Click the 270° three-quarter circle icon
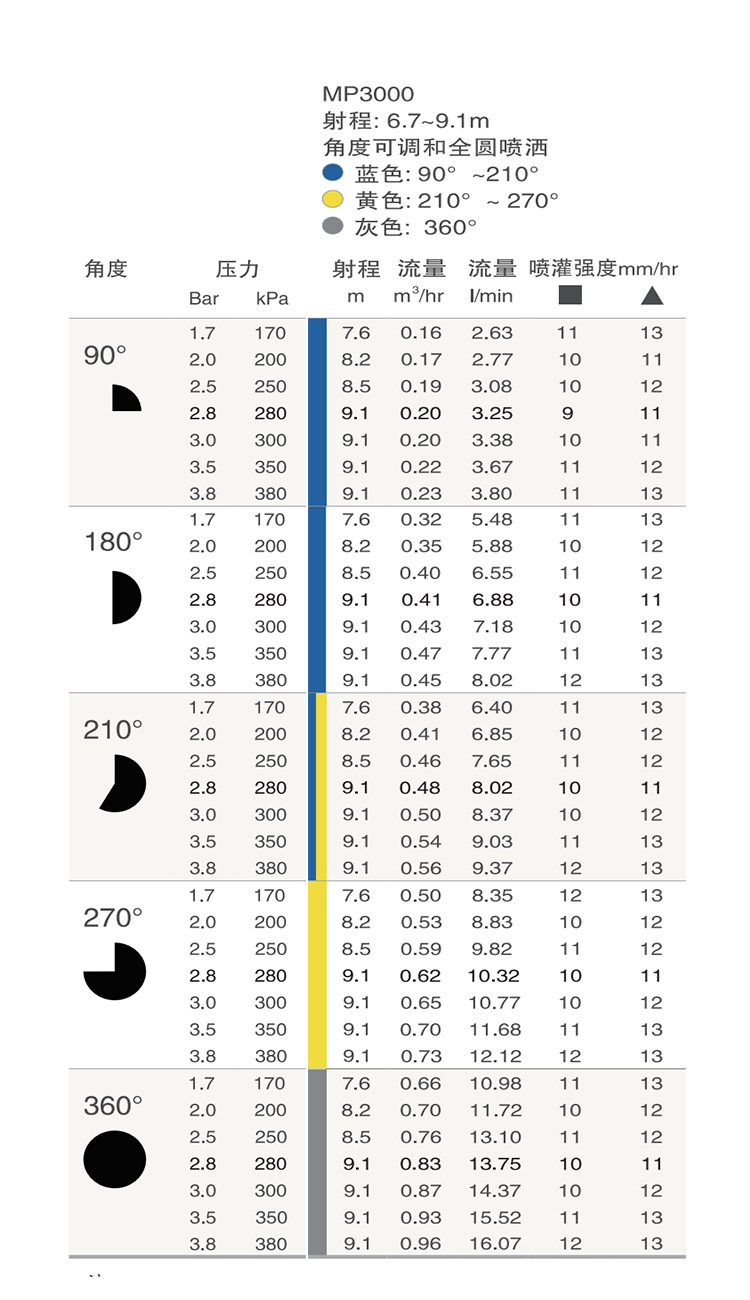The image size is (750, 1300). (115, 971)
